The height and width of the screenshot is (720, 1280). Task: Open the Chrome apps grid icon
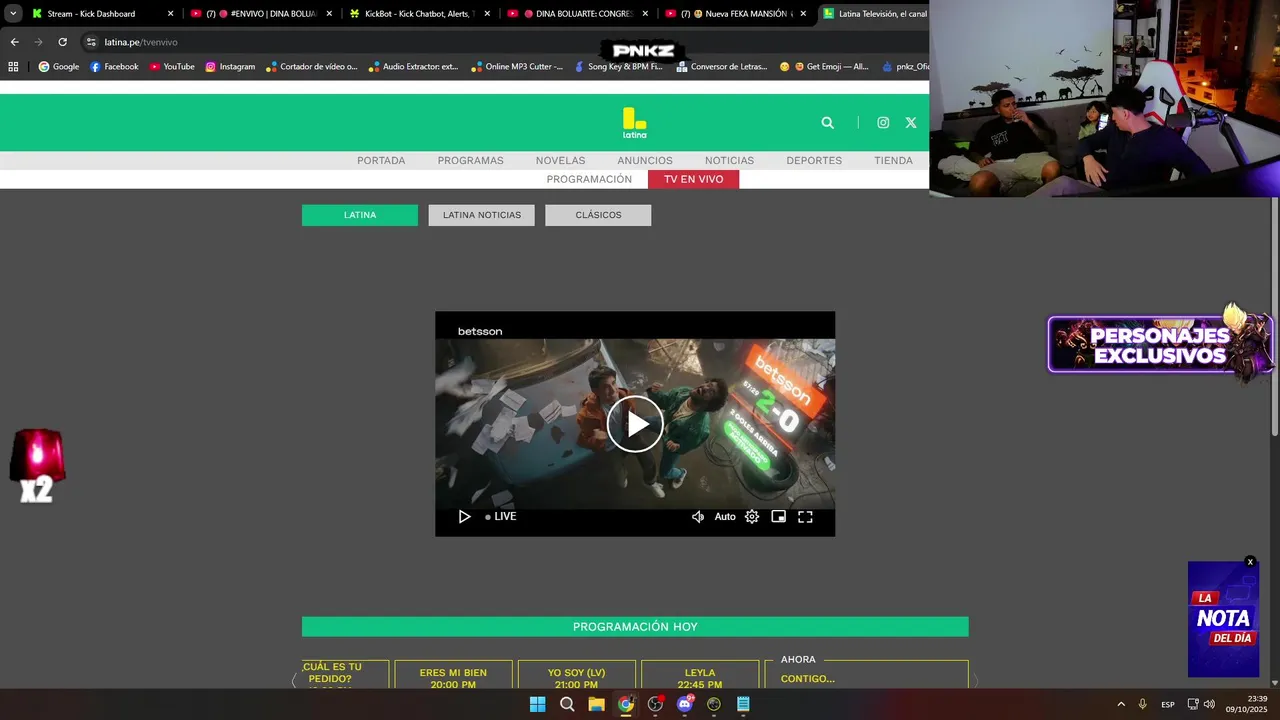pyautogui.click(x=13, y=67)
